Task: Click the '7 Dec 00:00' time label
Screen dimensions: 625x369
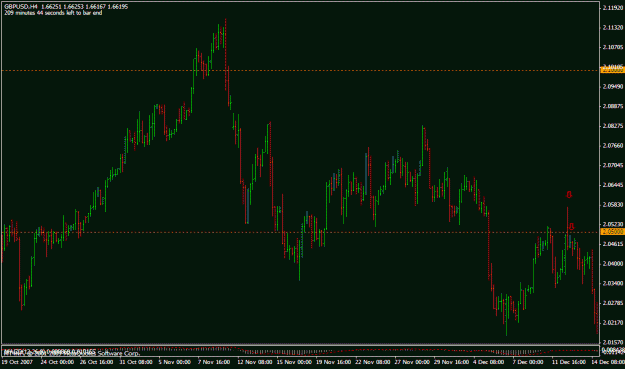Action: (x=528, y=362)
